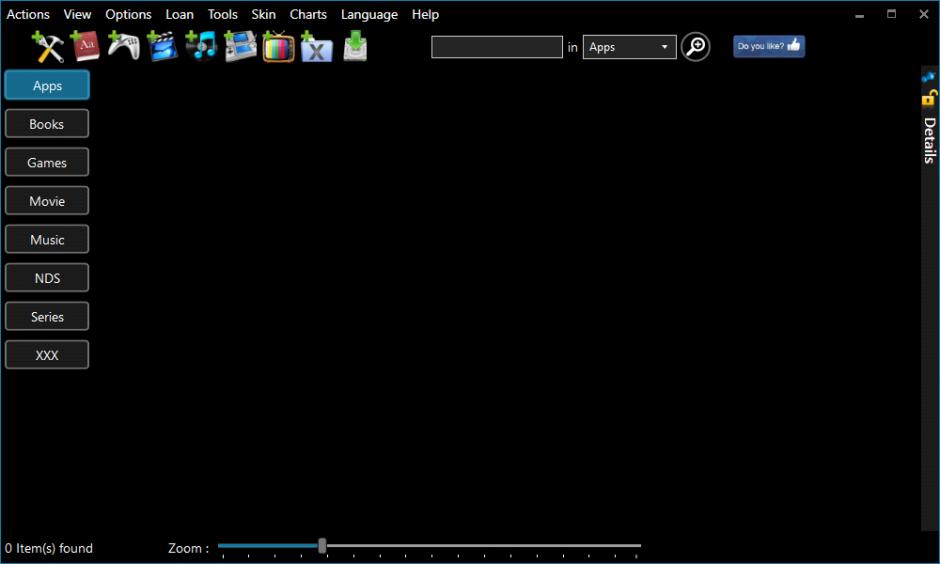Click the Zoom slider handle
The height and width of the screenshot is (564, 940).
(322, 546)
